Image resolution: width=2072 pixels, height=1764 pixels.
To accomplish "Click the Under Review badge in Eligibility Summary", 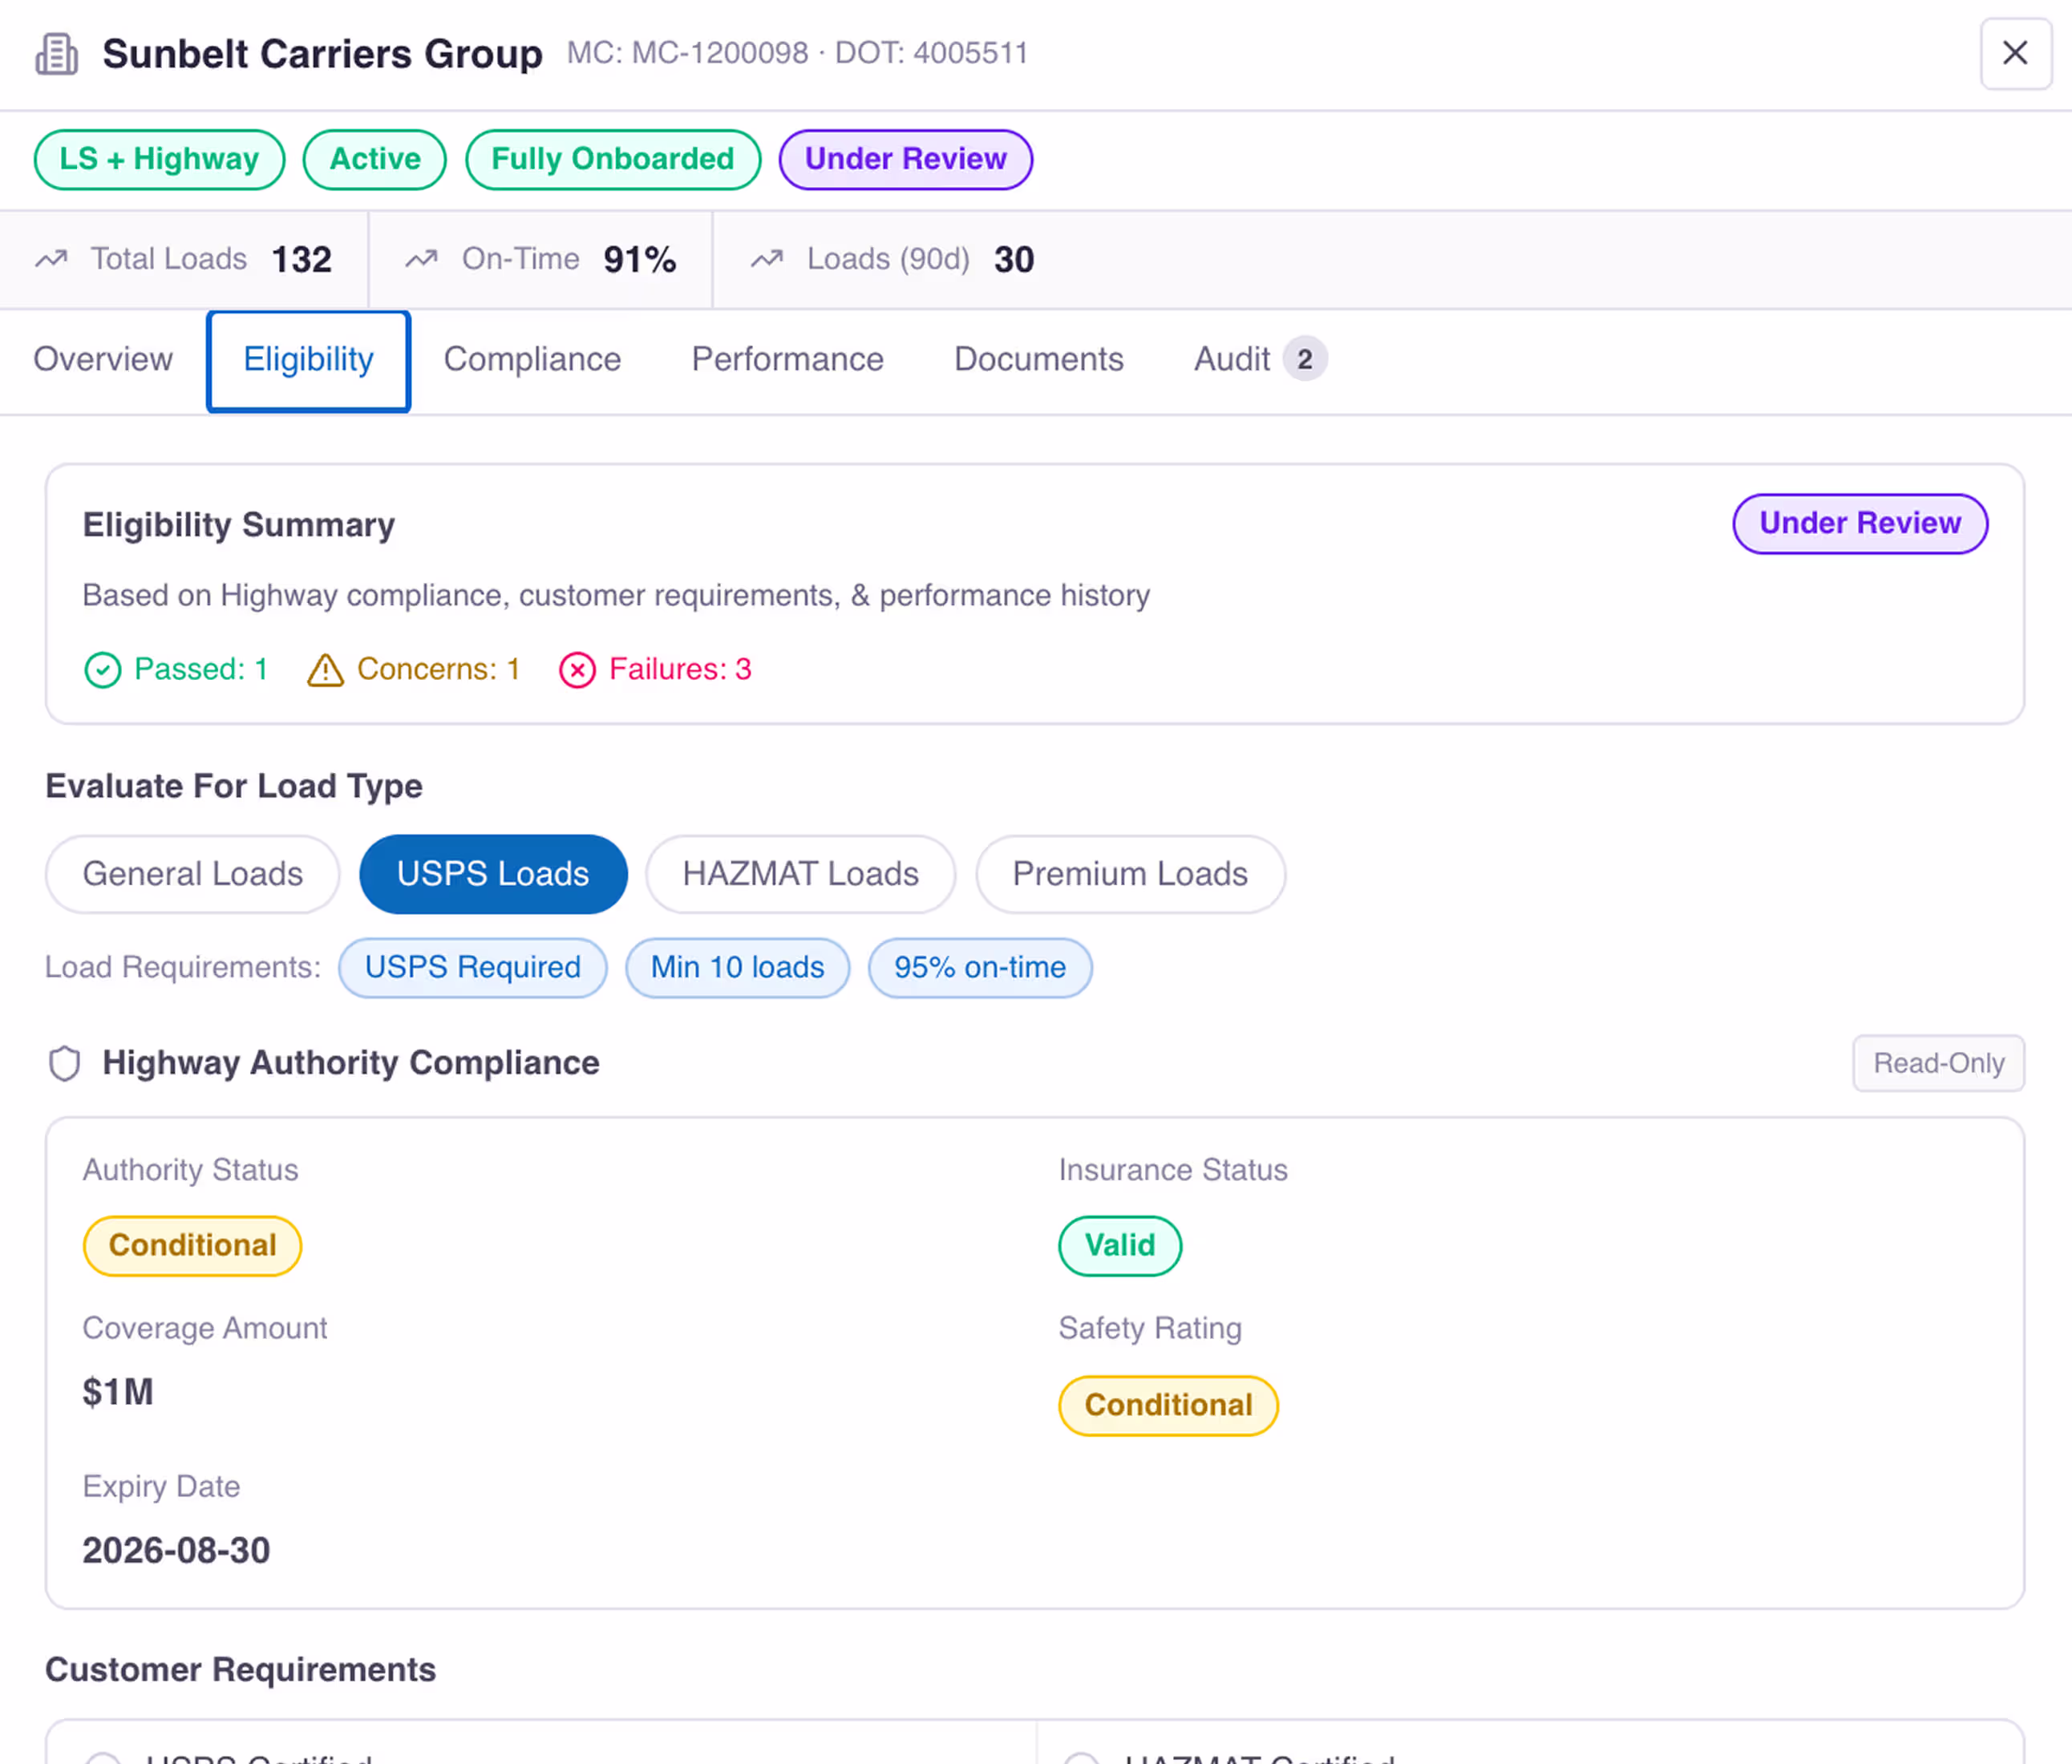I will 1860,524.
